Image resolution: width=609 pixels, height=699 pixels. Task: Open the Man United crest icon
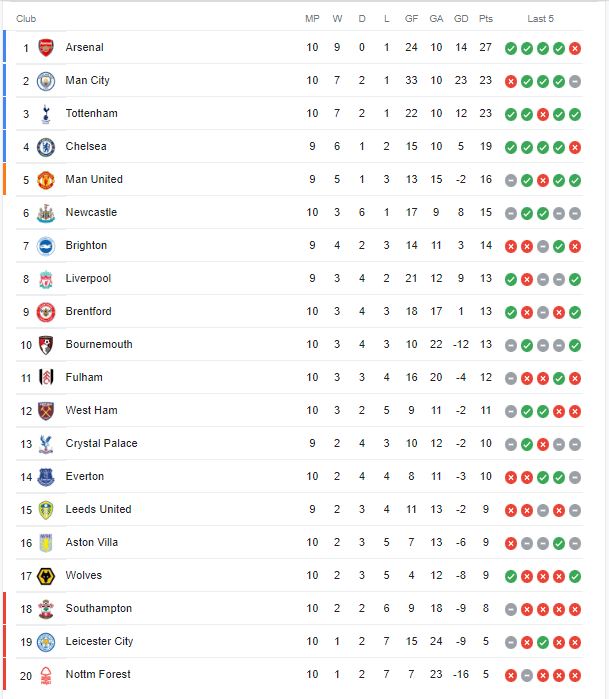45,179
